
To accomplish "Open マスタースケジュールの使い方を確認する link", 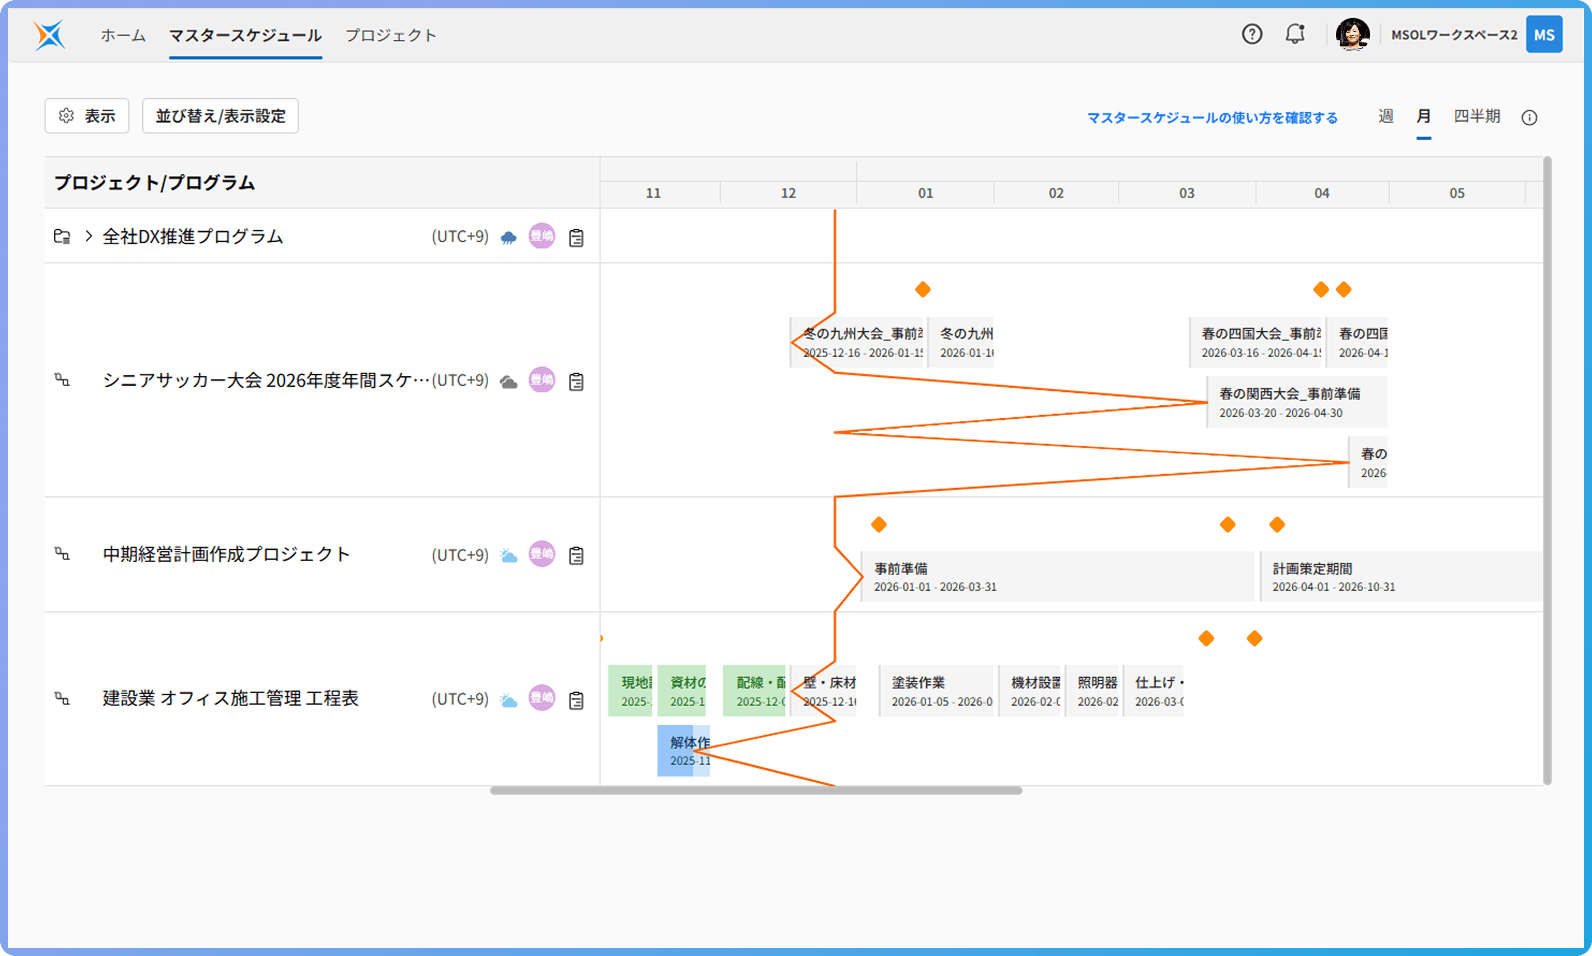I will (1212, 118).
